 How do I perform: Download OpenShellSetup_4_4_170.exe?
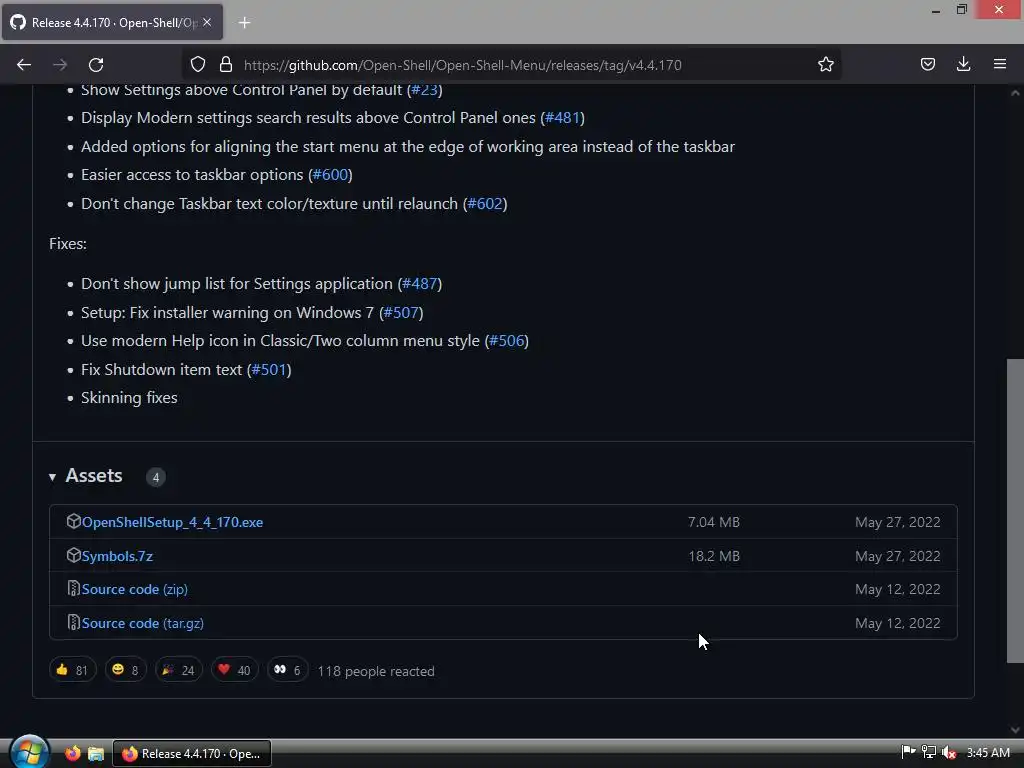172,522
